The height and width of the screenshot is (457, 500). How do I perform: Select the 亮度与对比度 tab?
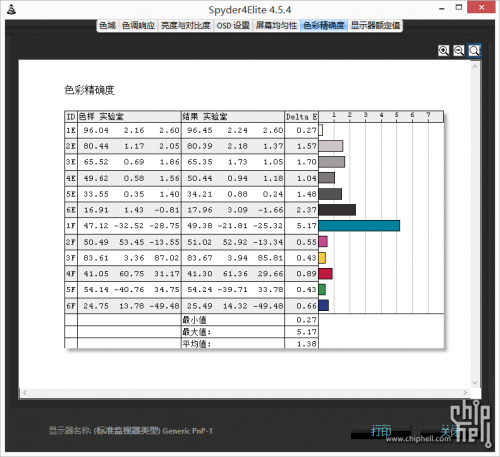tap(186, 25)
